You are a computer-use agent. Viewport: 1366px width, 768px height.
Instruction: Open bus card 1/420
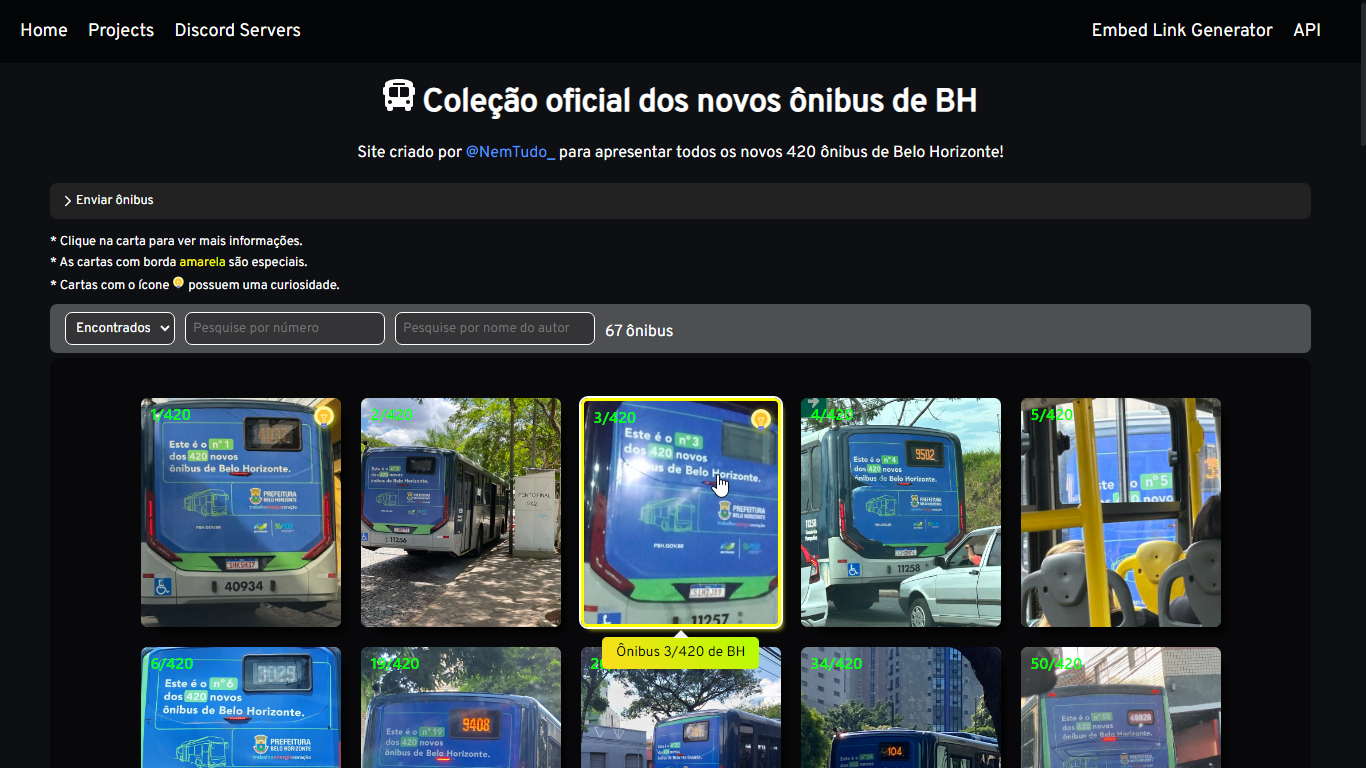coord(241,512)
